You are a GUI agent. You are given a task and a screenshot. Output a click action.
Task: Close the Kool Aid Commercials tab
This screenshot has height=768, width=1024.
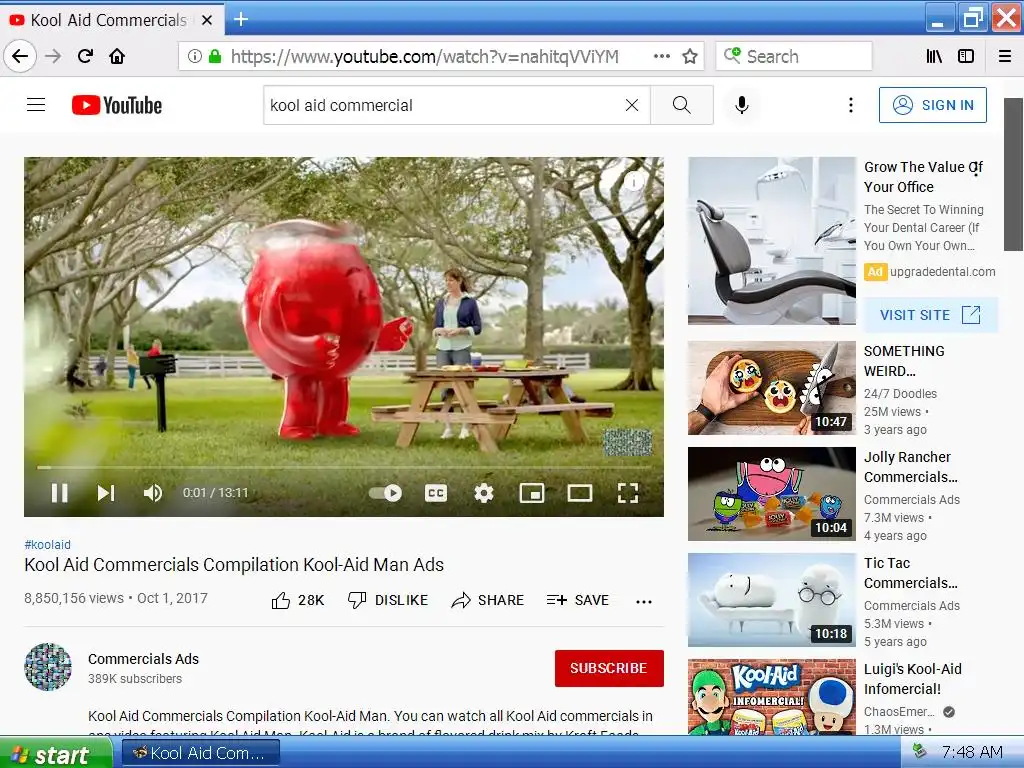point(206,20)
